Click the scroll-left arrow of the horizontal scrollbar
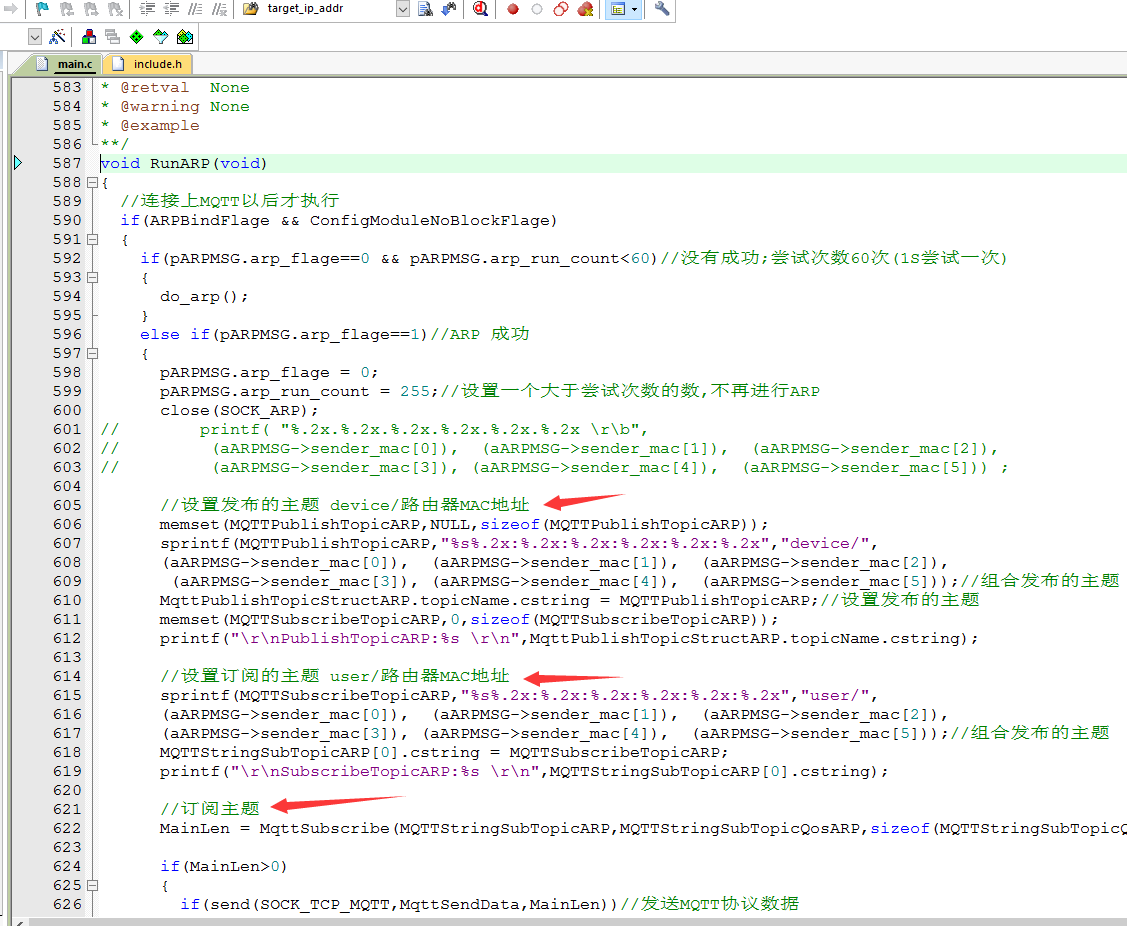This screenshot has height=926, width=1127. pos(20,922)
